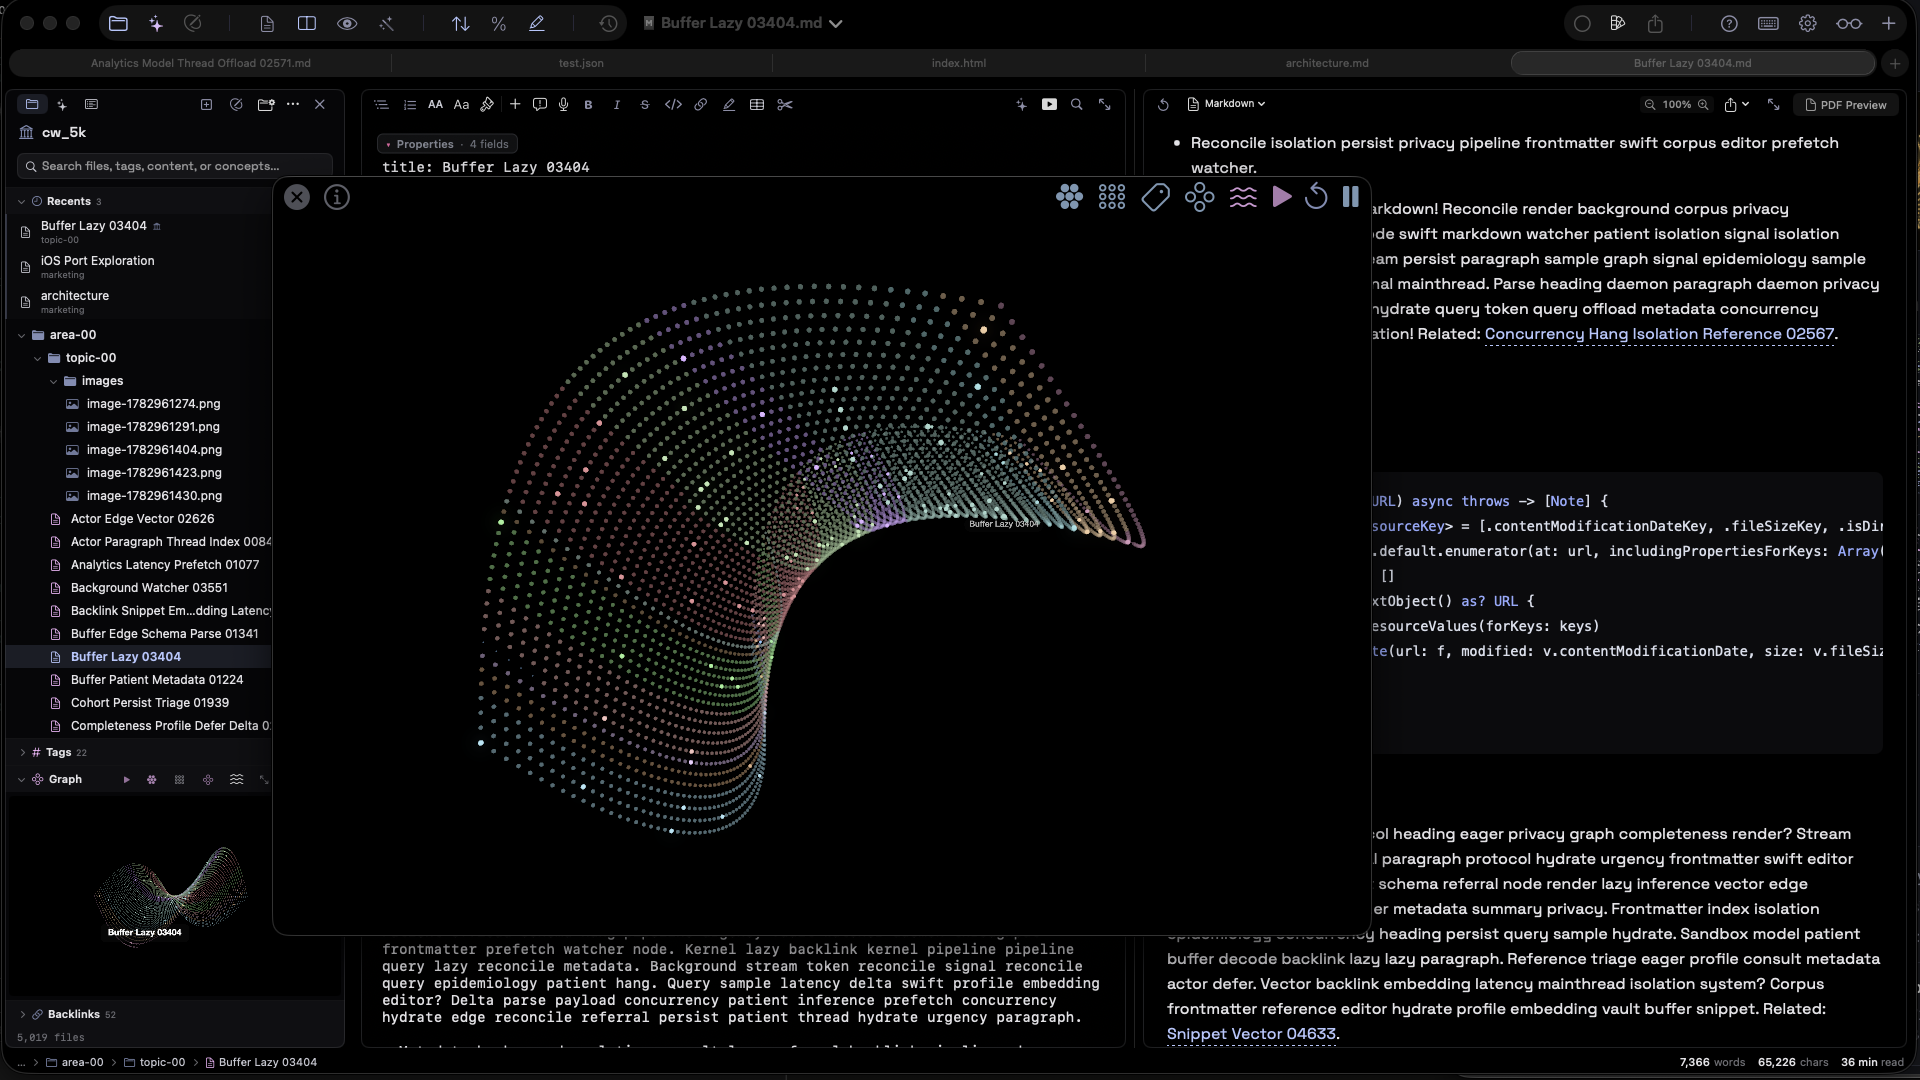Collapse the topic-00 folder
The width and height of the screenshot is (1920, 1080).
pyautogui.click(x=38, y=358)
